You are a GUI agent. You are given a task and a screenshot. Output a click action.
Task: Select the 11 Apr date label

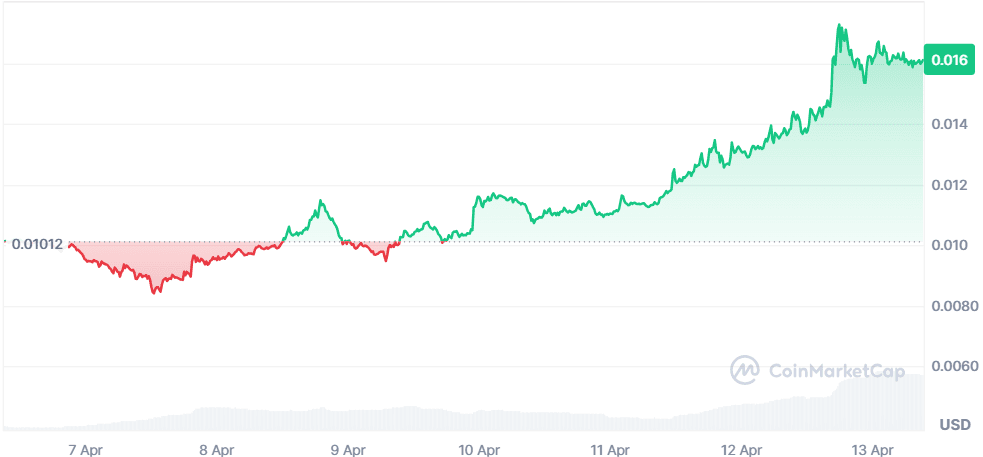coord(610,450)
